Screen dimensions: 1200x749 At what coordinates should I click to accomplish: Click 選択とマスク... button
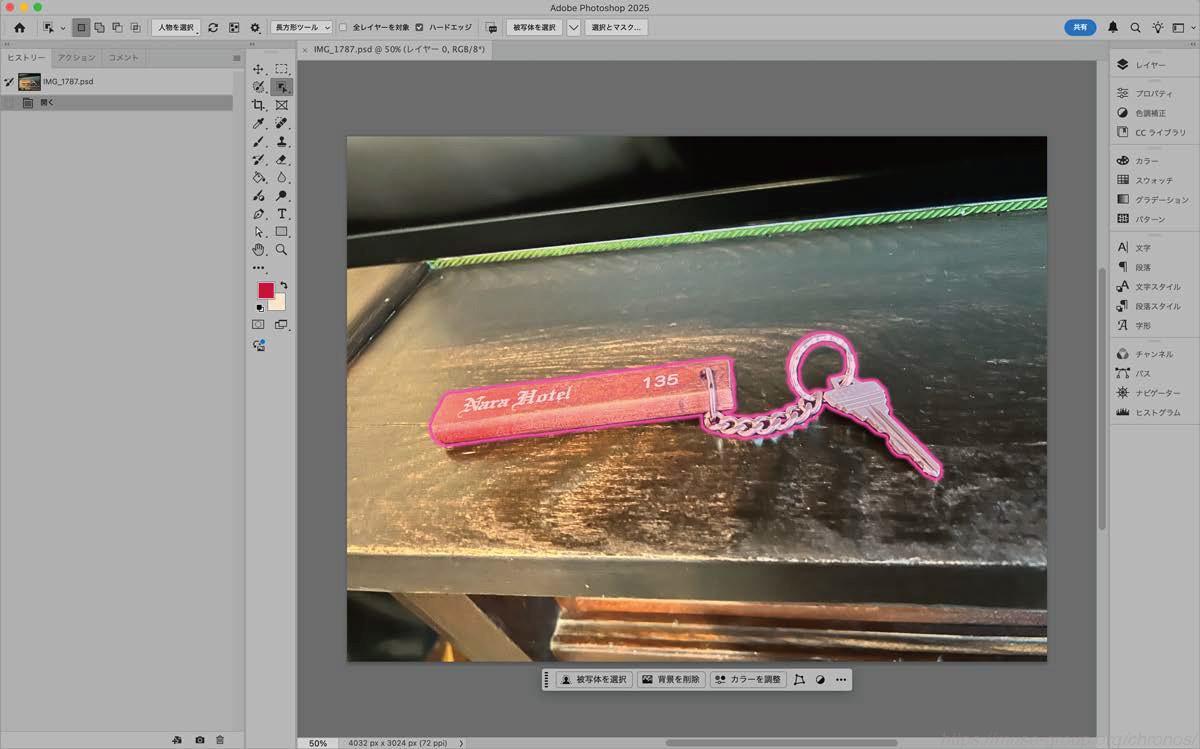coord(617,27)
